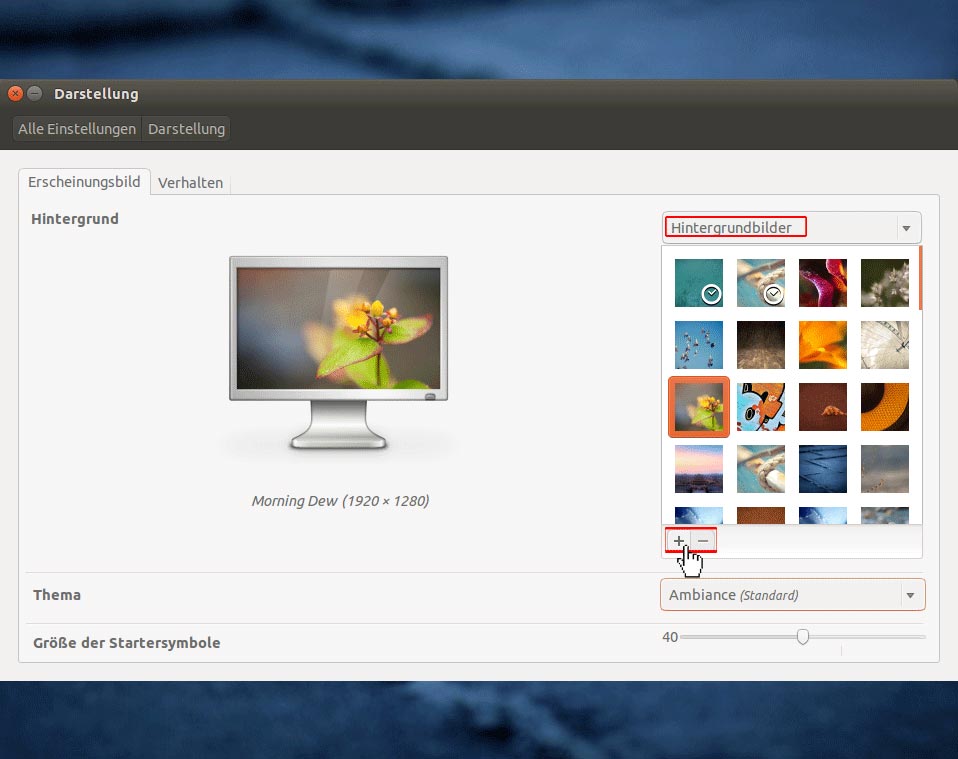The width and height of the screenshot is (958, 759).
Task: Choose the brown wallpaper with small orange animal
Action: point(822,407)
